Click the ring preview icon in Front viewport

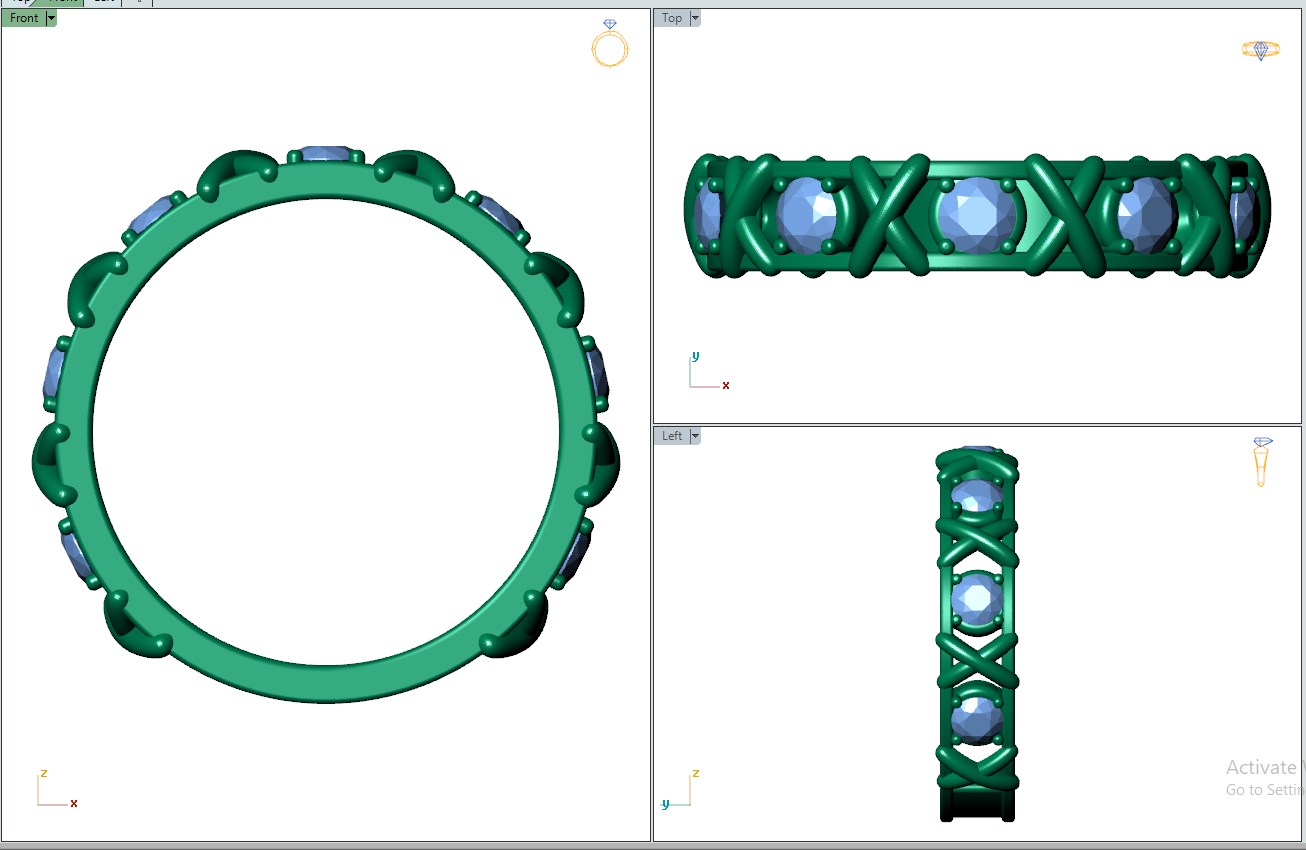pos(610,43)
